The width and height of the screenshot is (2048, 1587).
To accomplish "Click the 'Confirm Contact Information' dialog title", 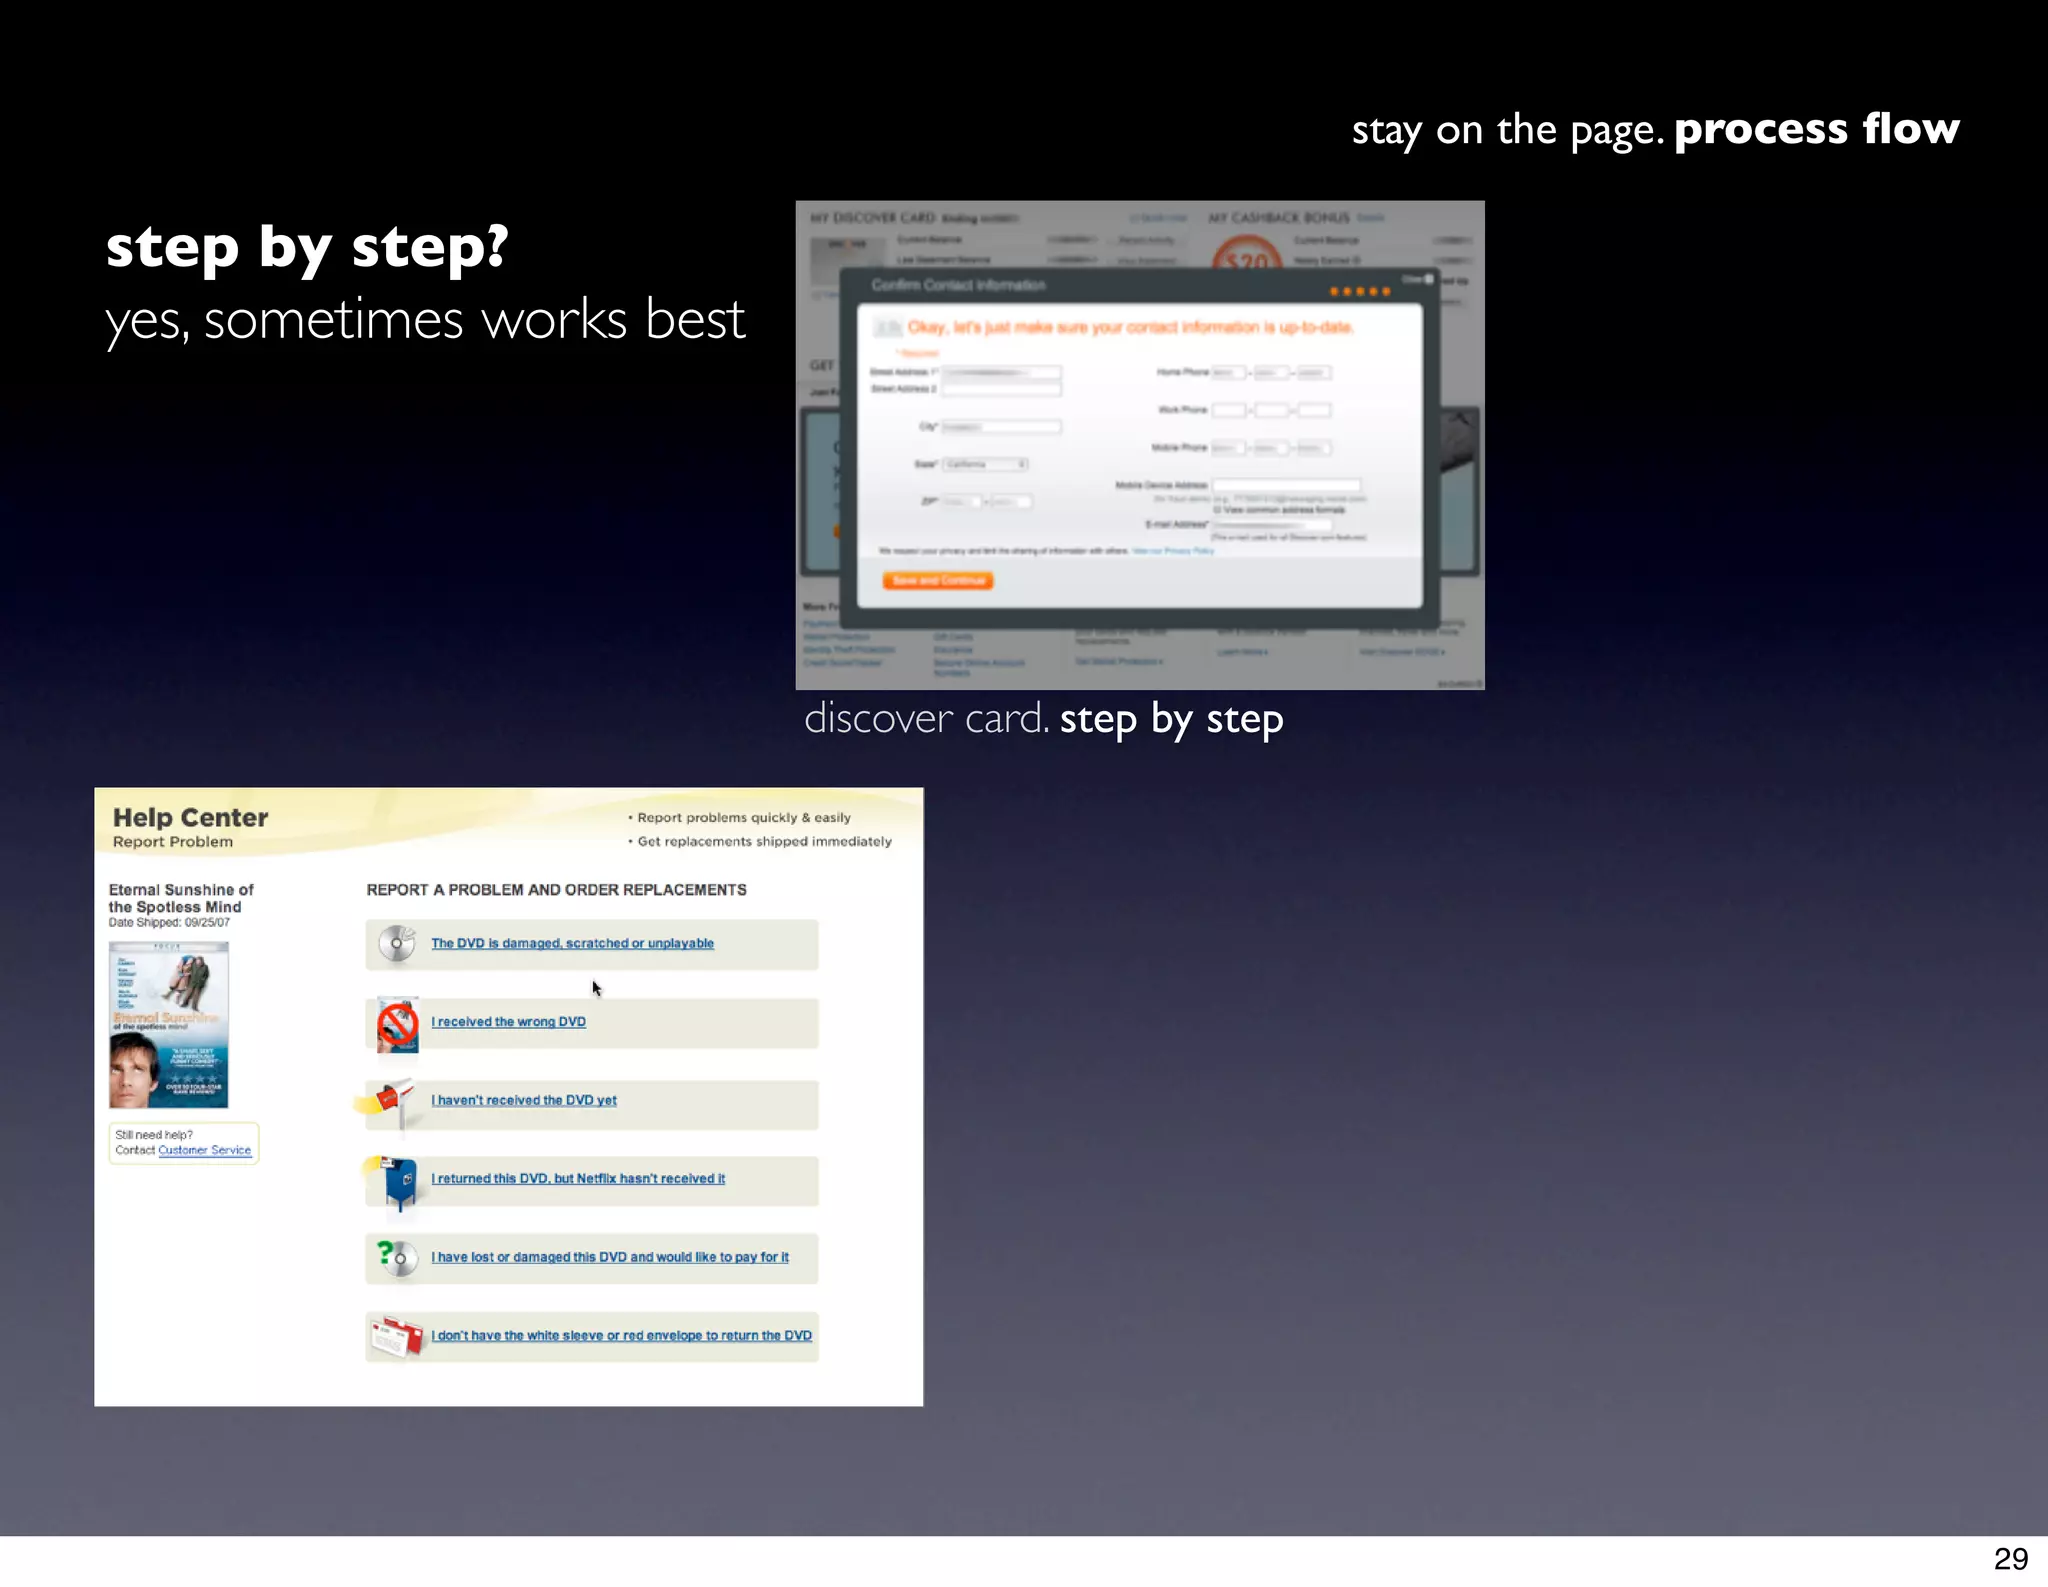I will (958, 285).
